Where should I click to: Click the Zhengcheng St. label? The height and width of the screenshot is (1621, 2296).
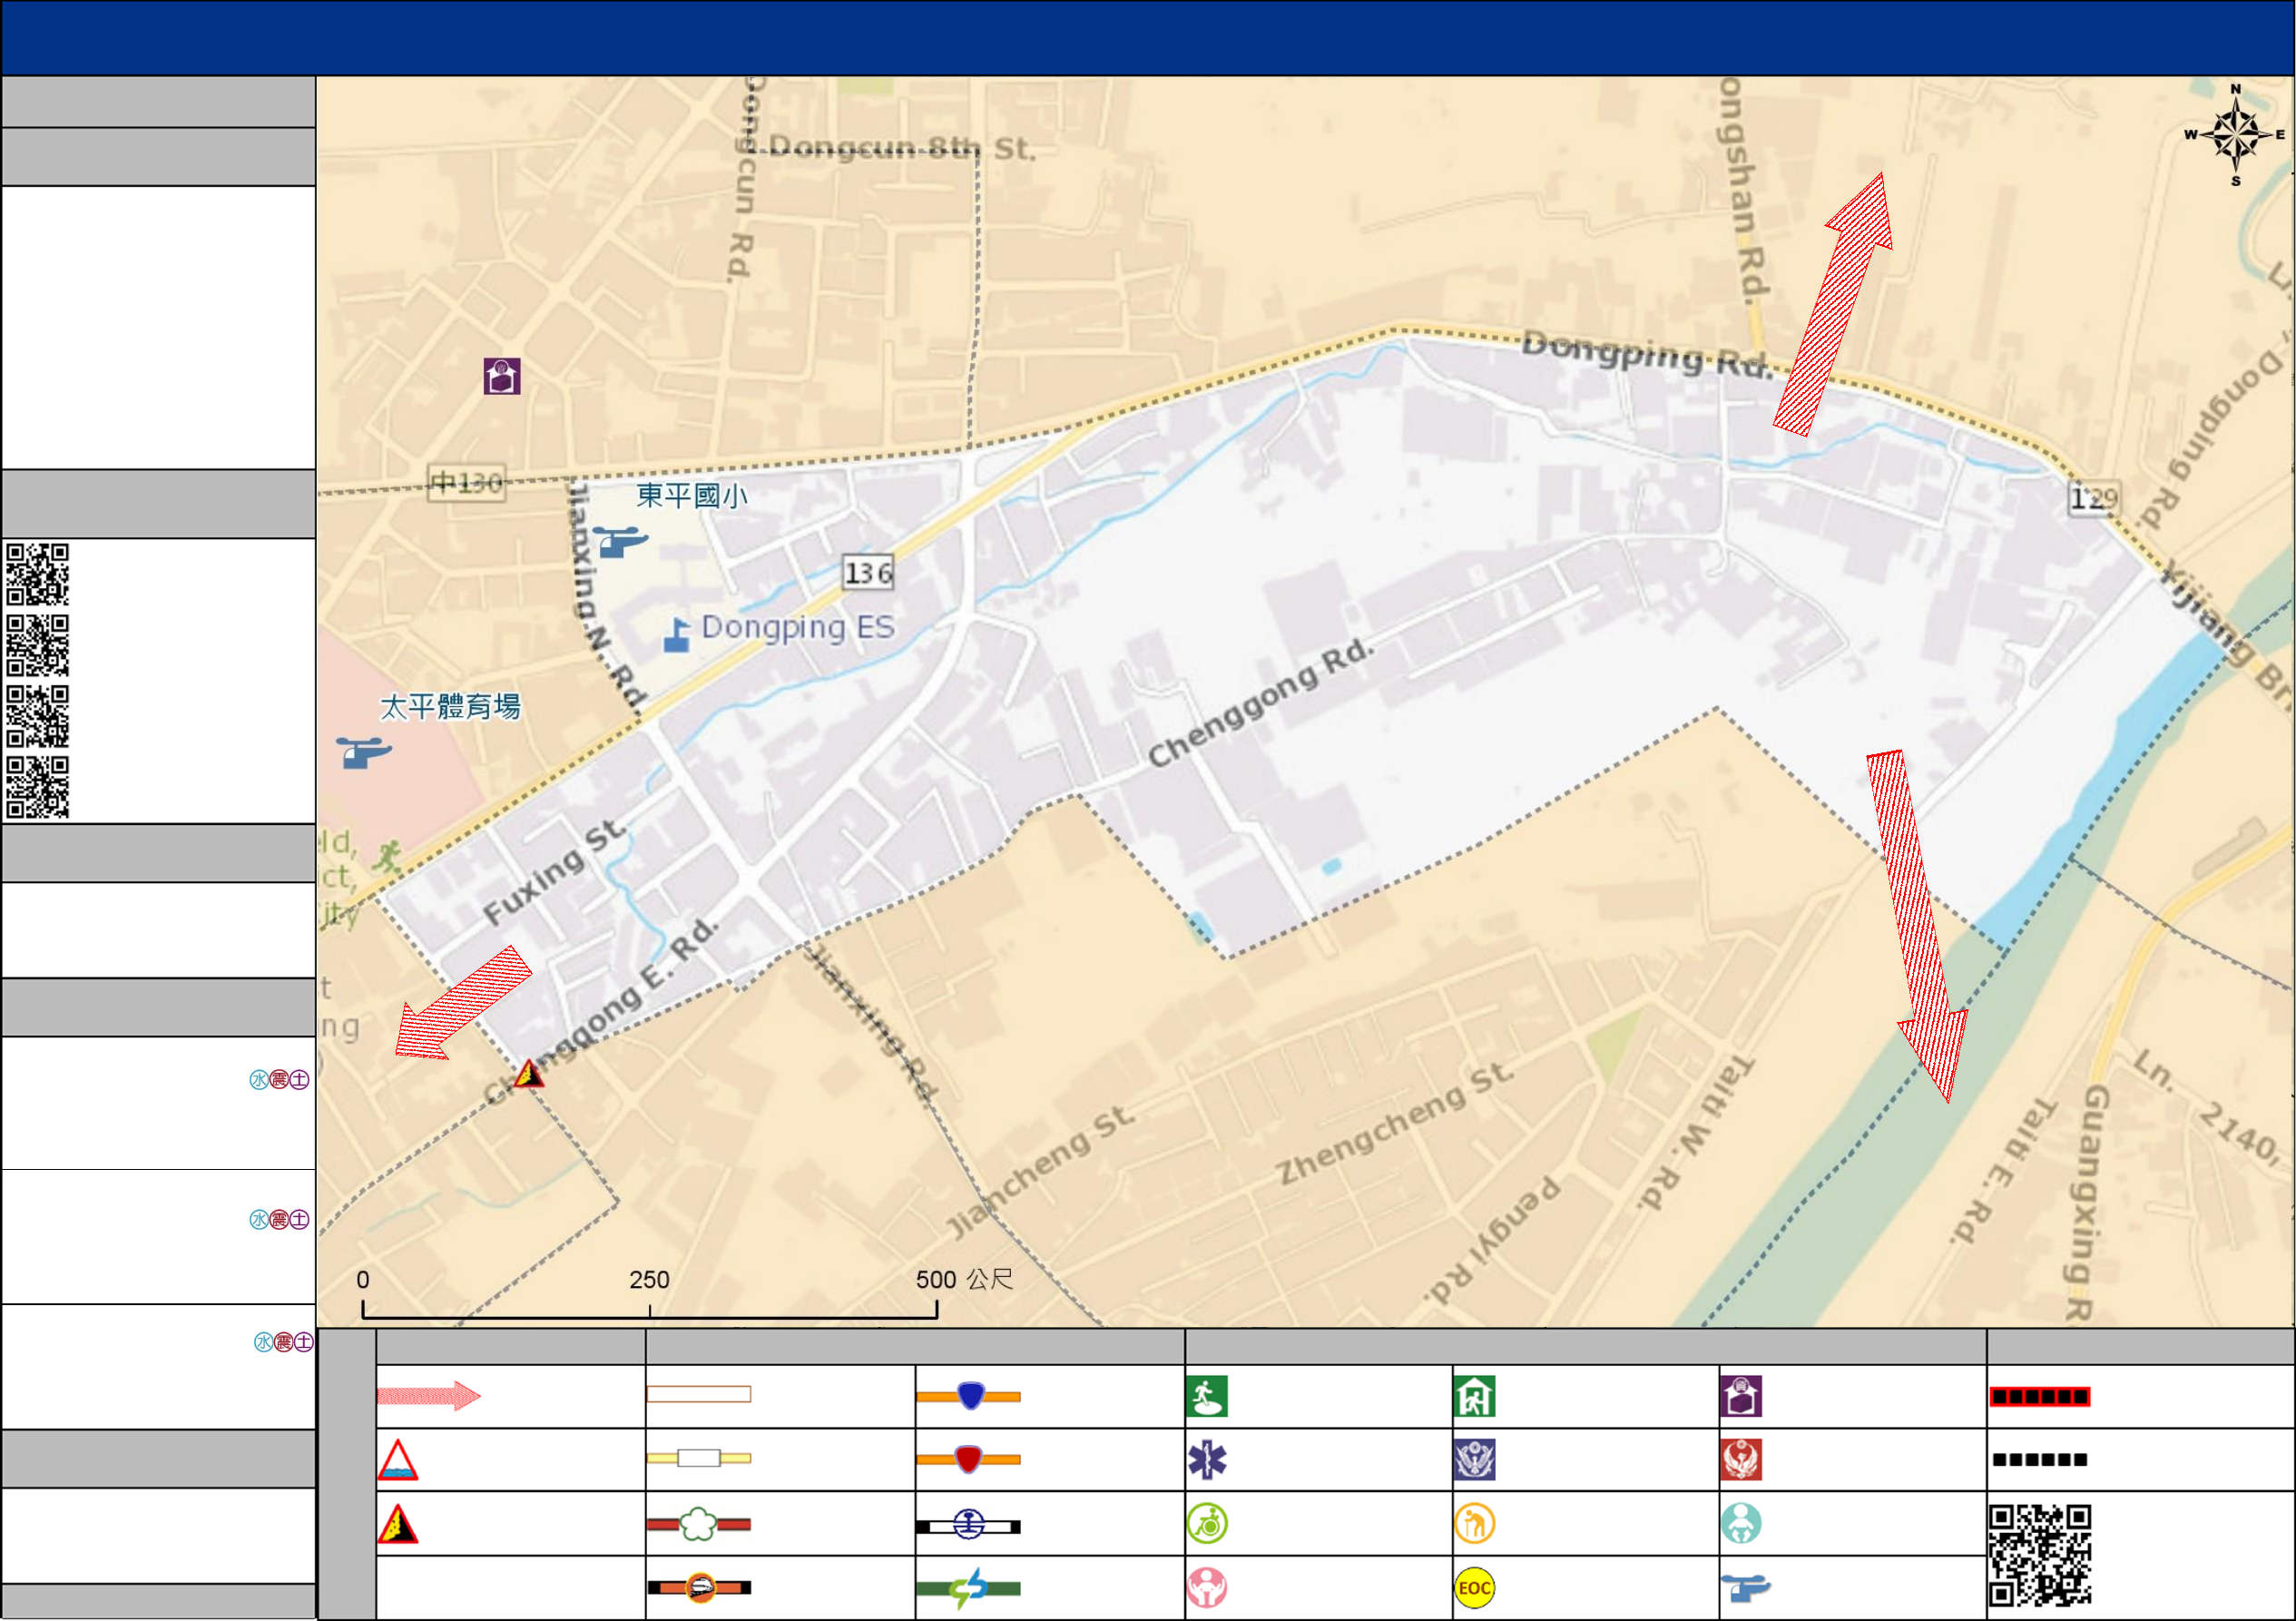click(1396, 1122)
